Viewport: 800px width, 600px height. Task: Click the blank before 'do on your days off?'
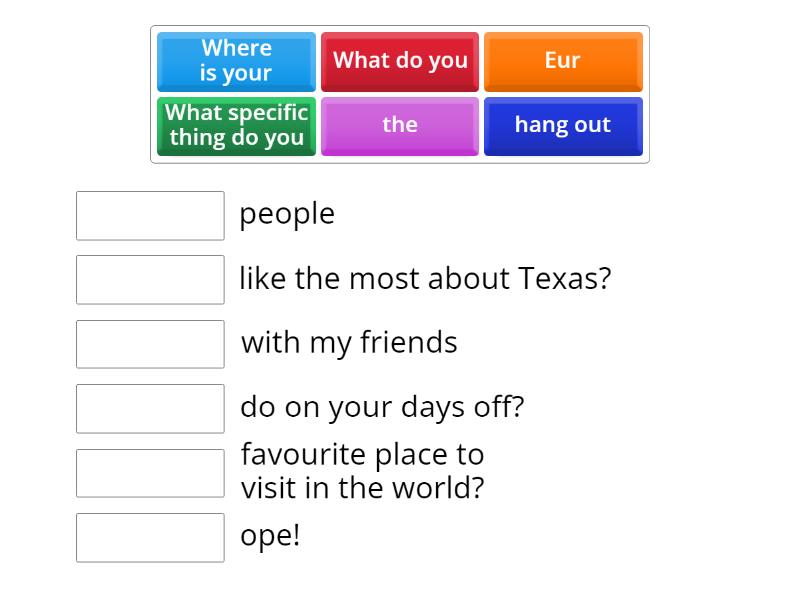tap(150, 409)
